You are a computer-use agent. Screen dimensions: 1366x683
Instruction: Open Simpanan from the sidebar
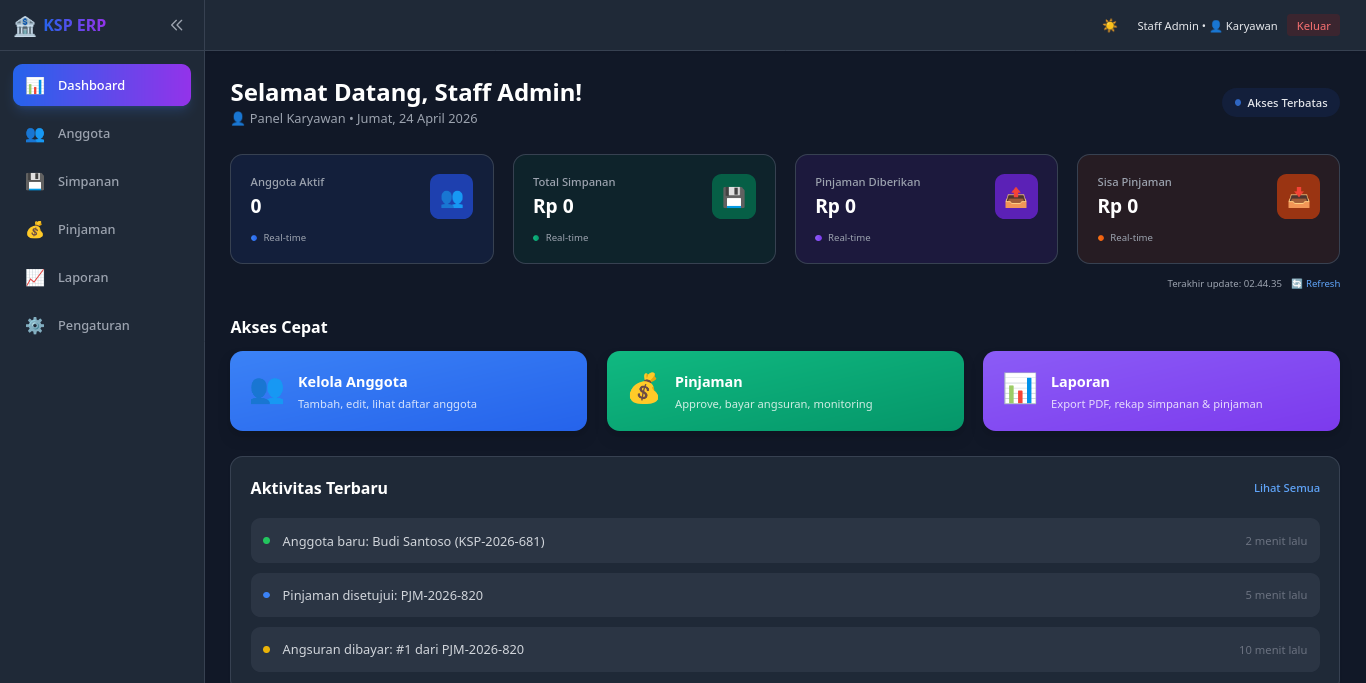point(102,181)
